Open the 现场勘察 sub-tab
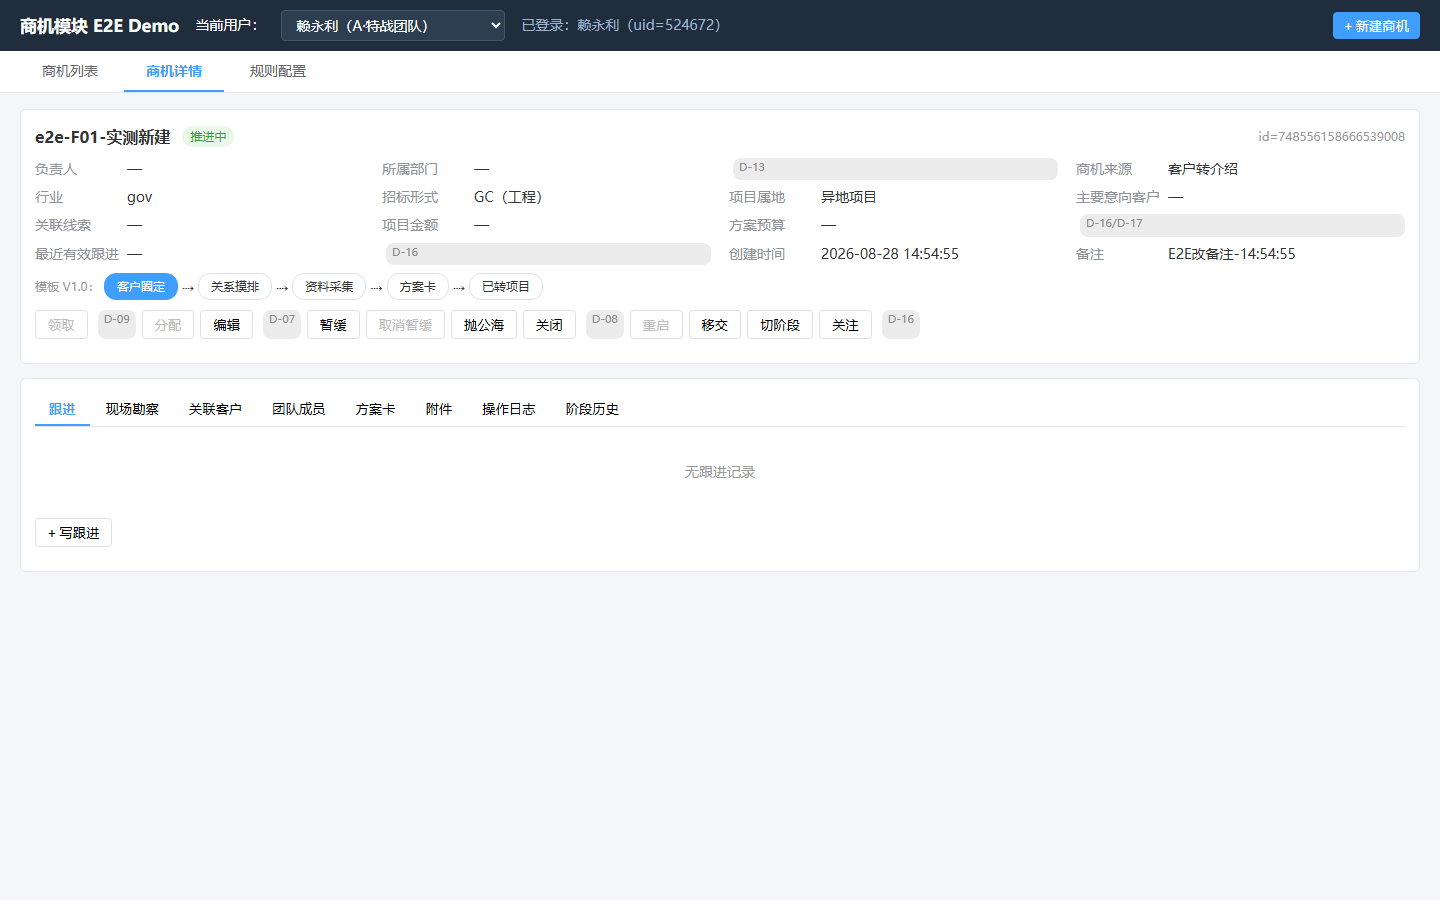Screen dimensions: 1440x900 [132, 409]
